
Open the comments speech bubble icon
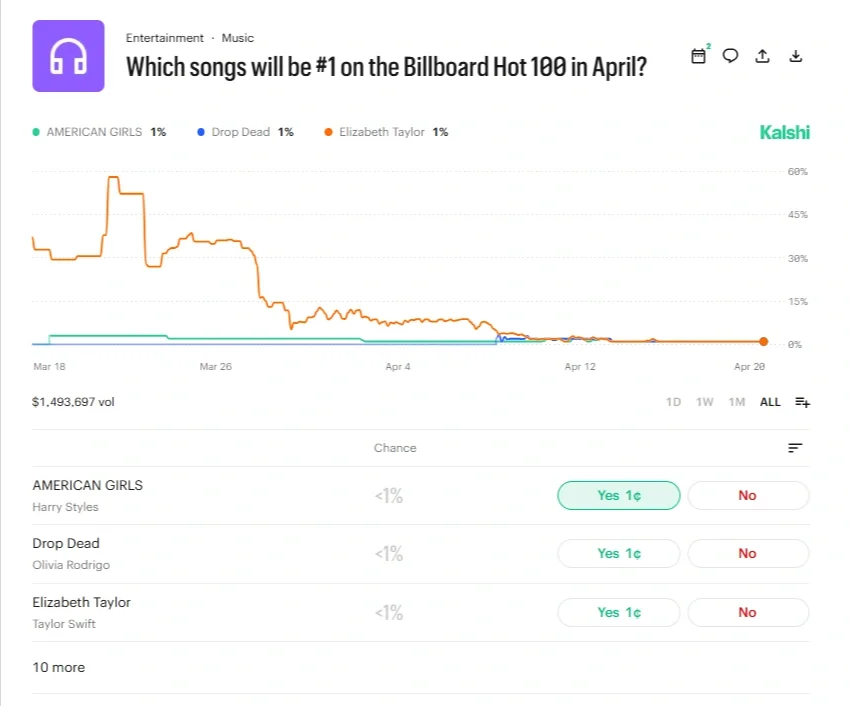pos(730,56)
